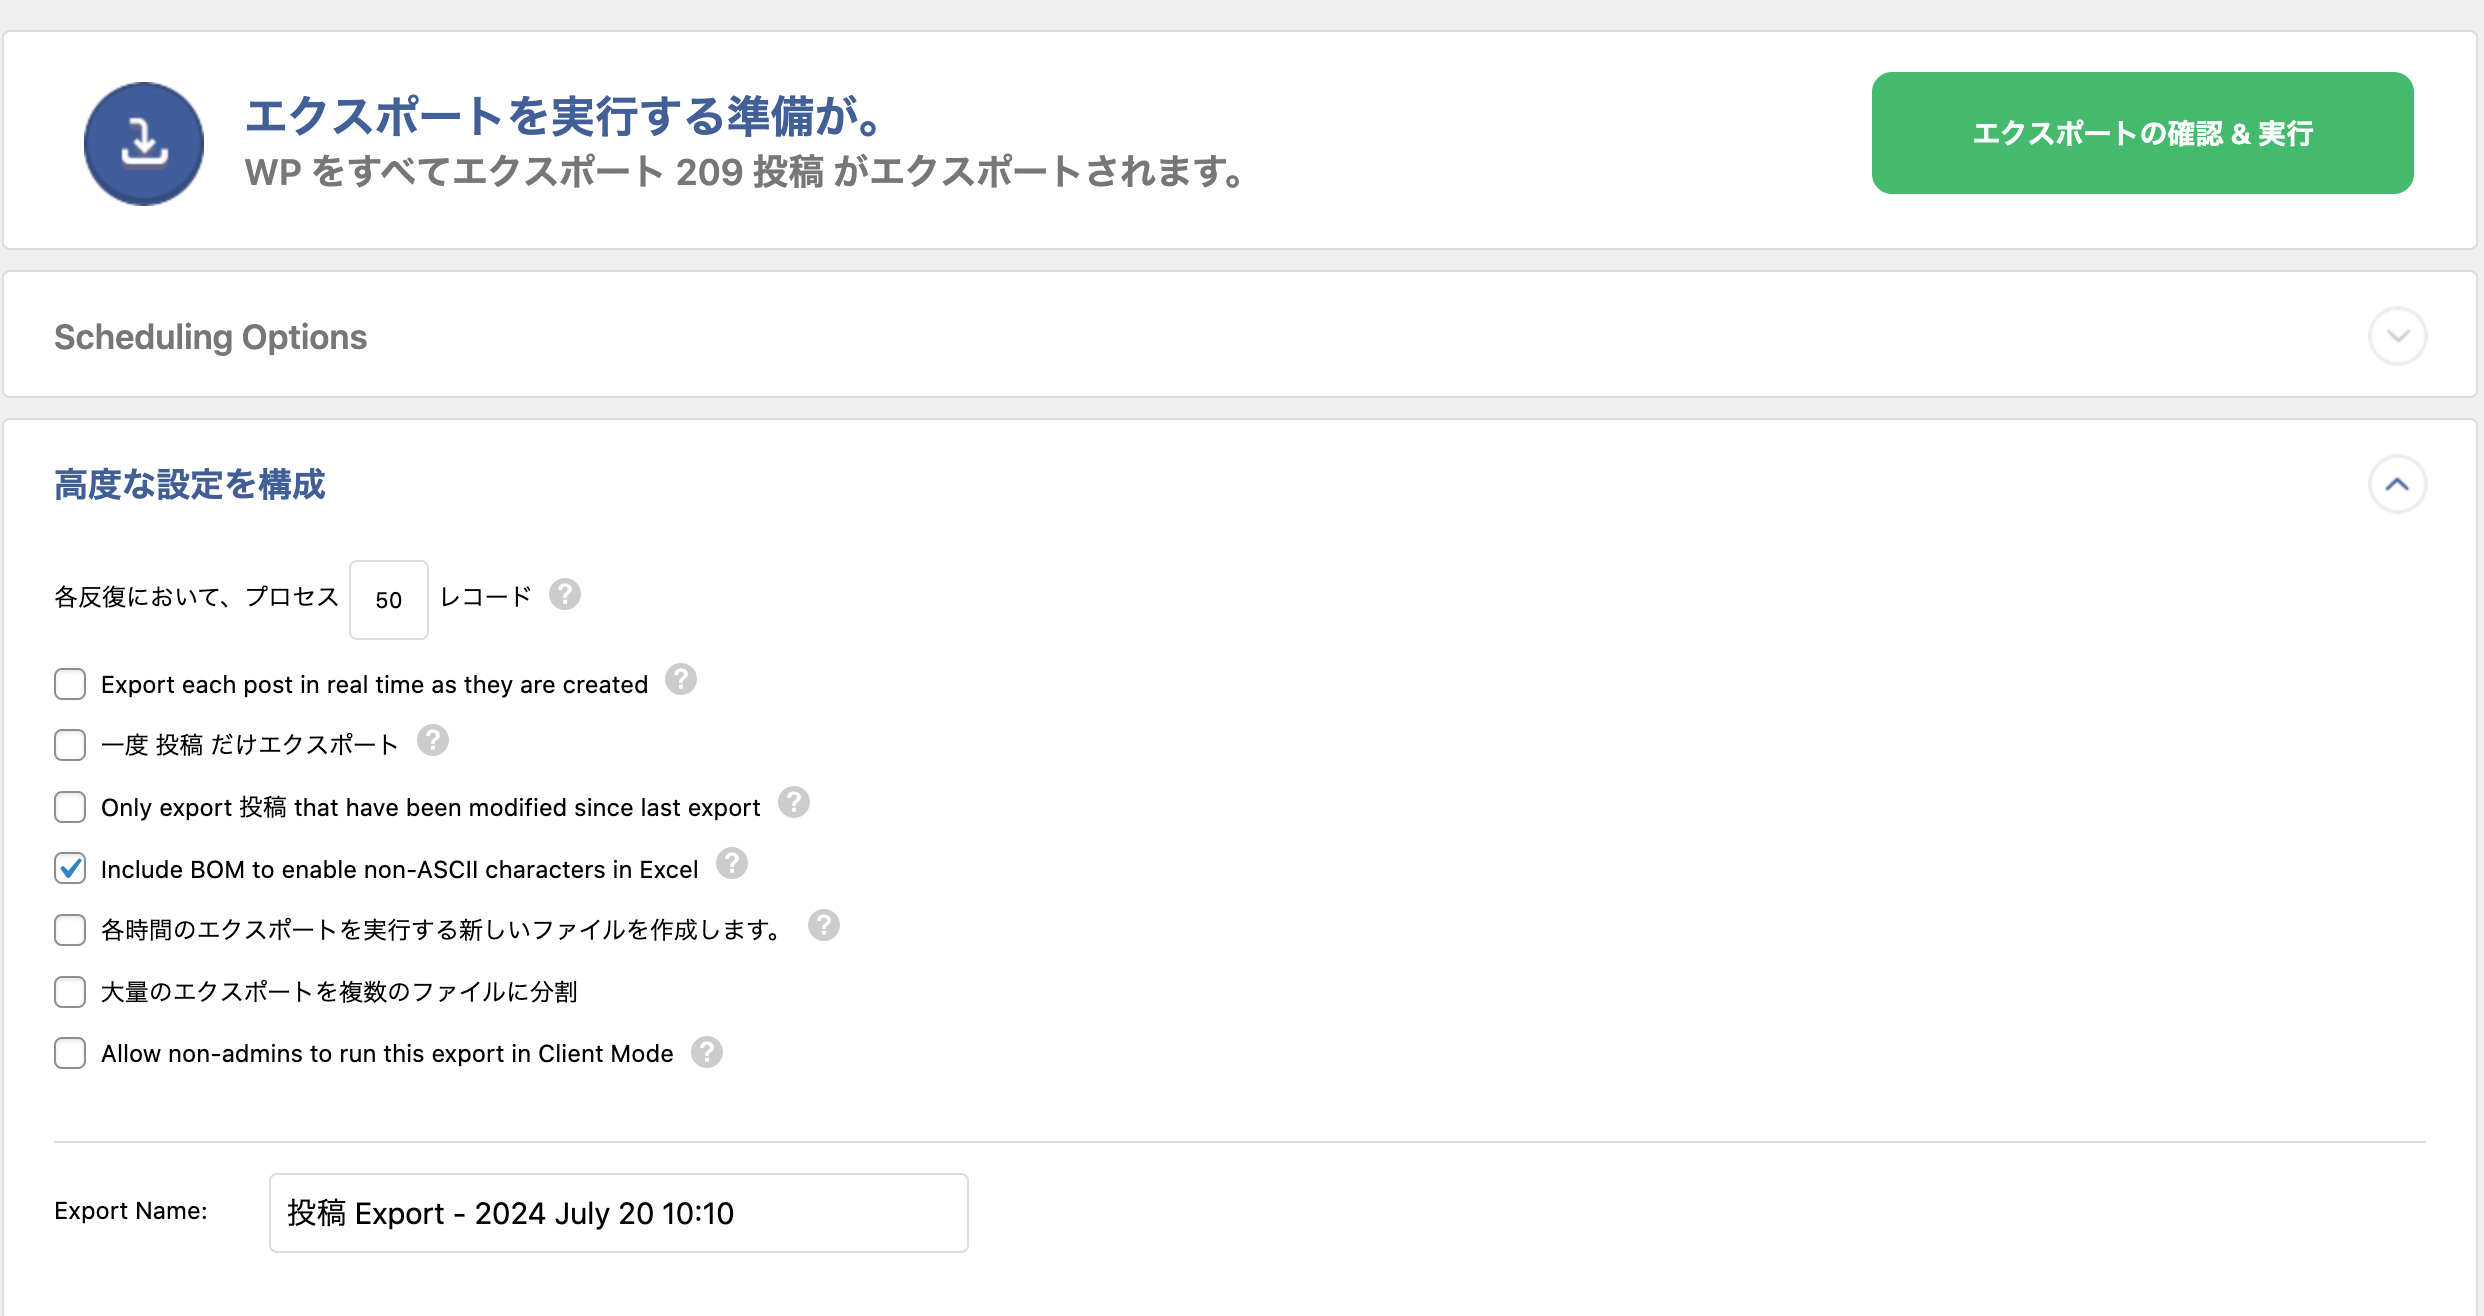Uncheck Include BOM for non-ASCII characters checkbox
Image resolution: width=2484 pixels, height=1316 pixels.
[x=70, y=868]
